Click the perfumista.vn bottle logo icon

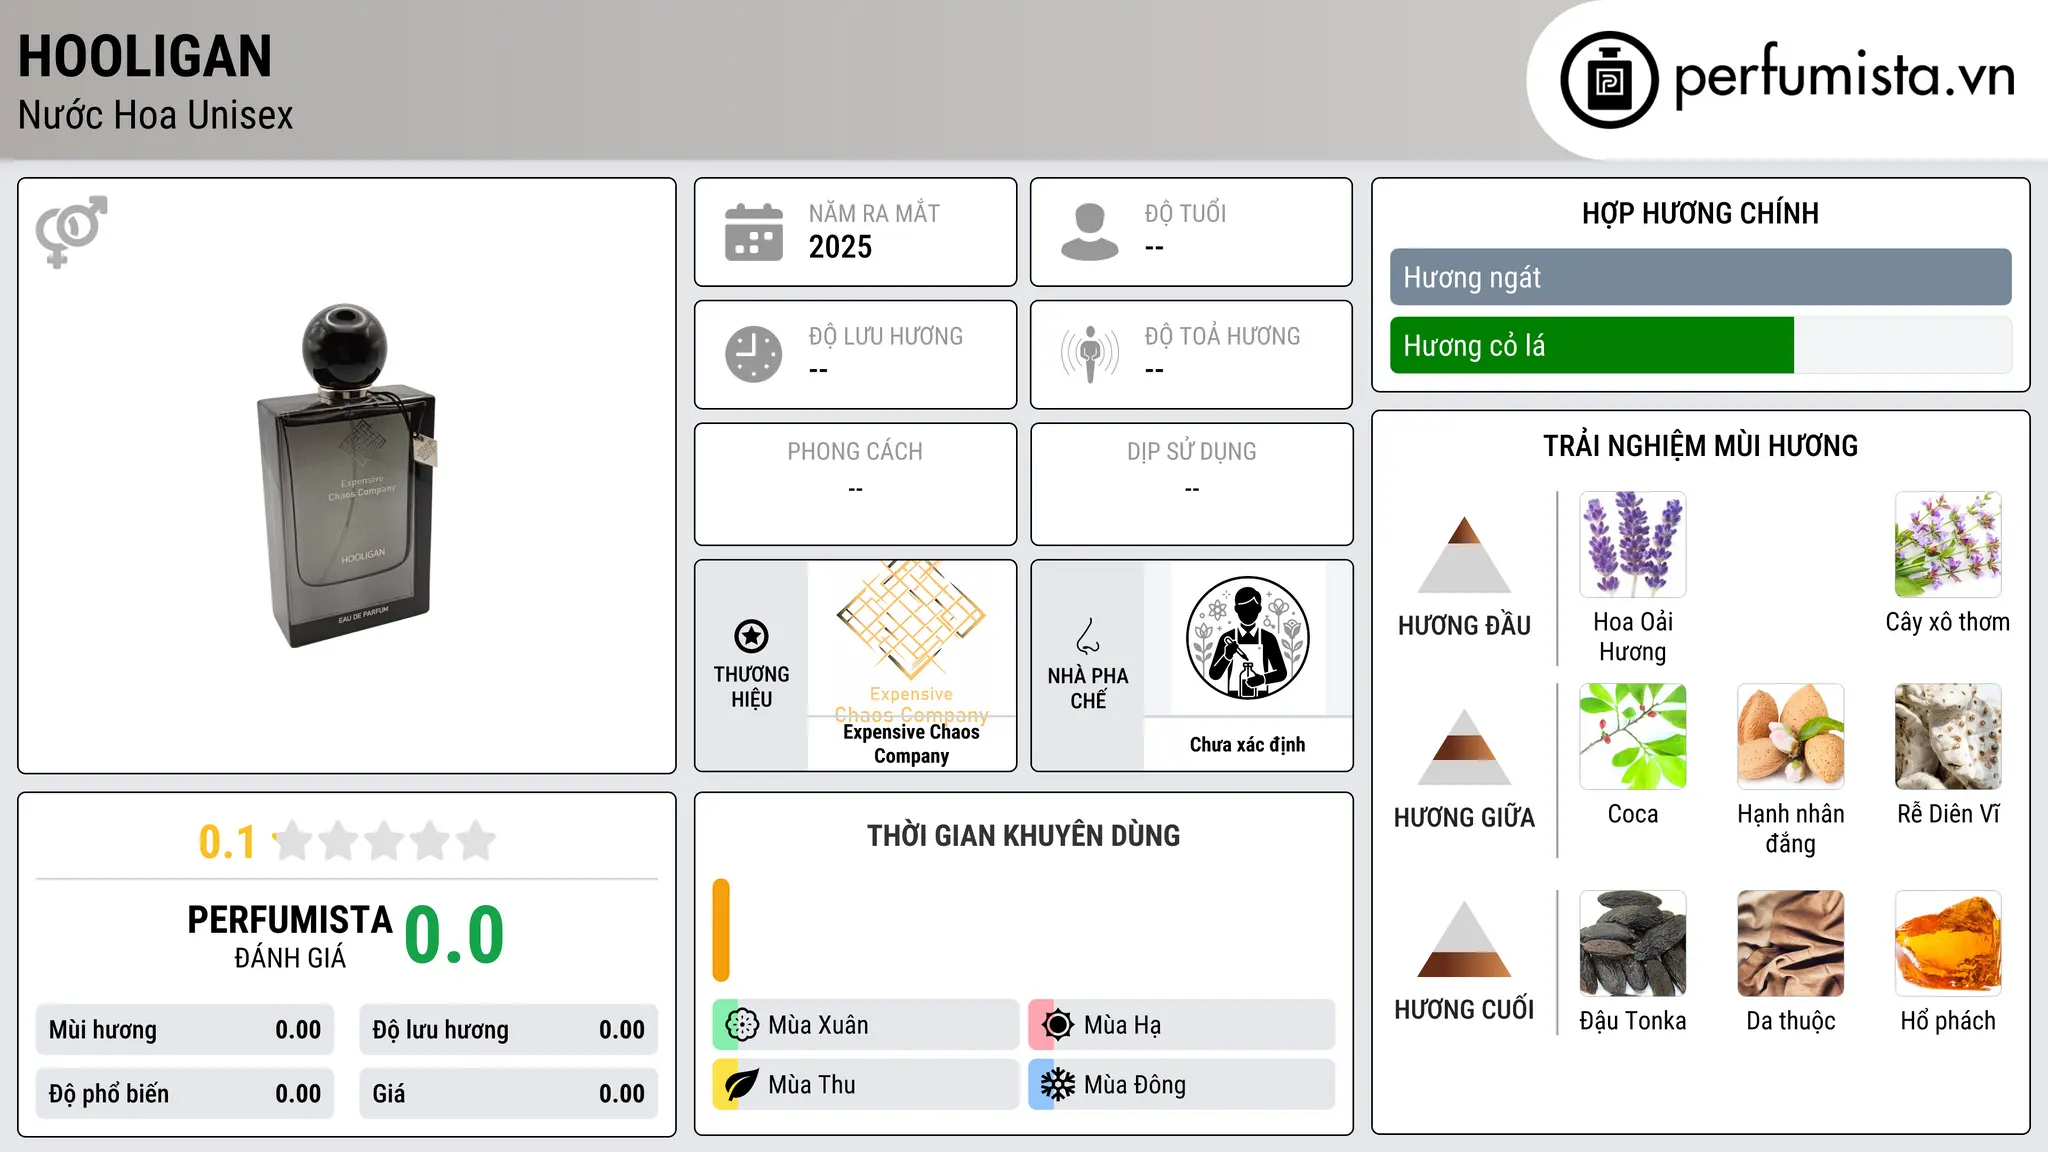[1609, 80]
